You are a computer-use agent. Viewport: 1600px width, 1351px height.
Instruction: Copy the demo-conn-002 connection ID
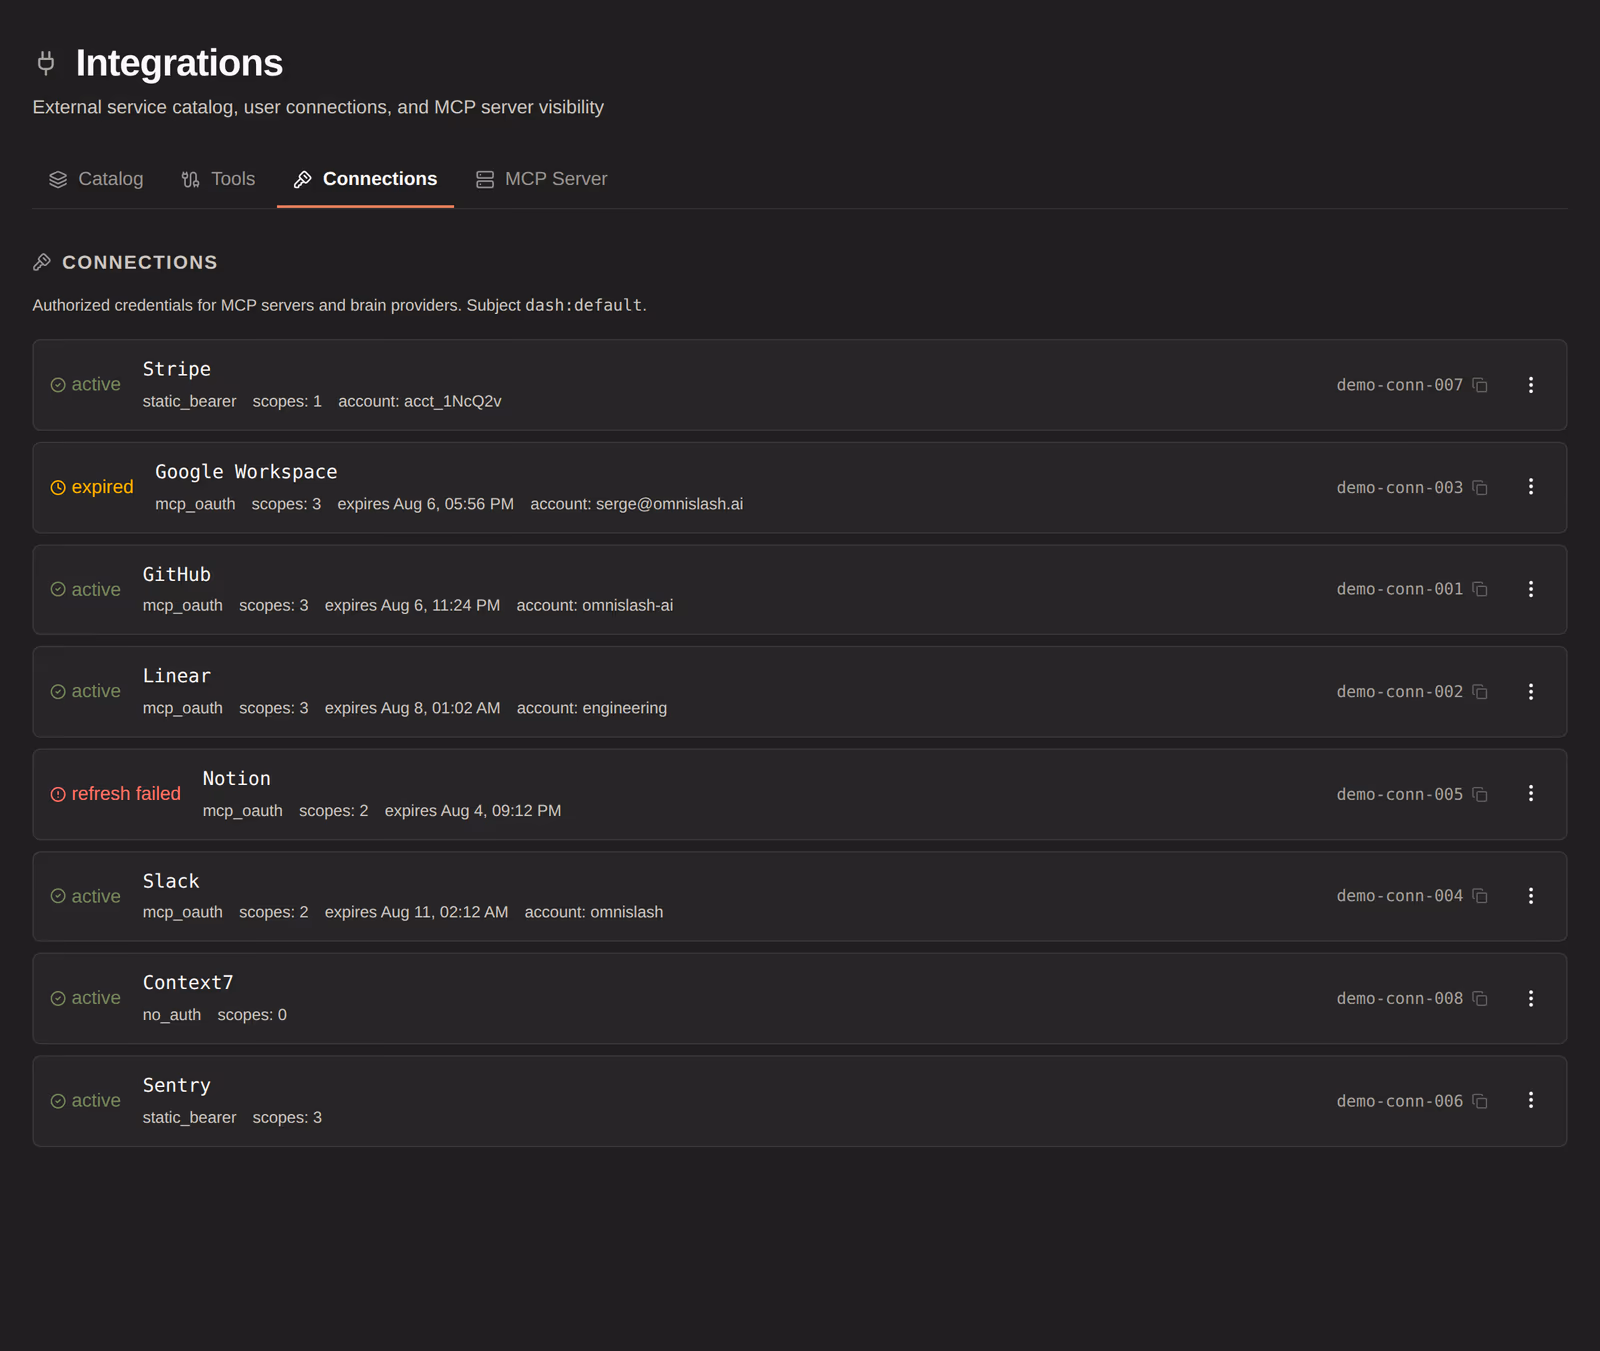coord(1480,692)
